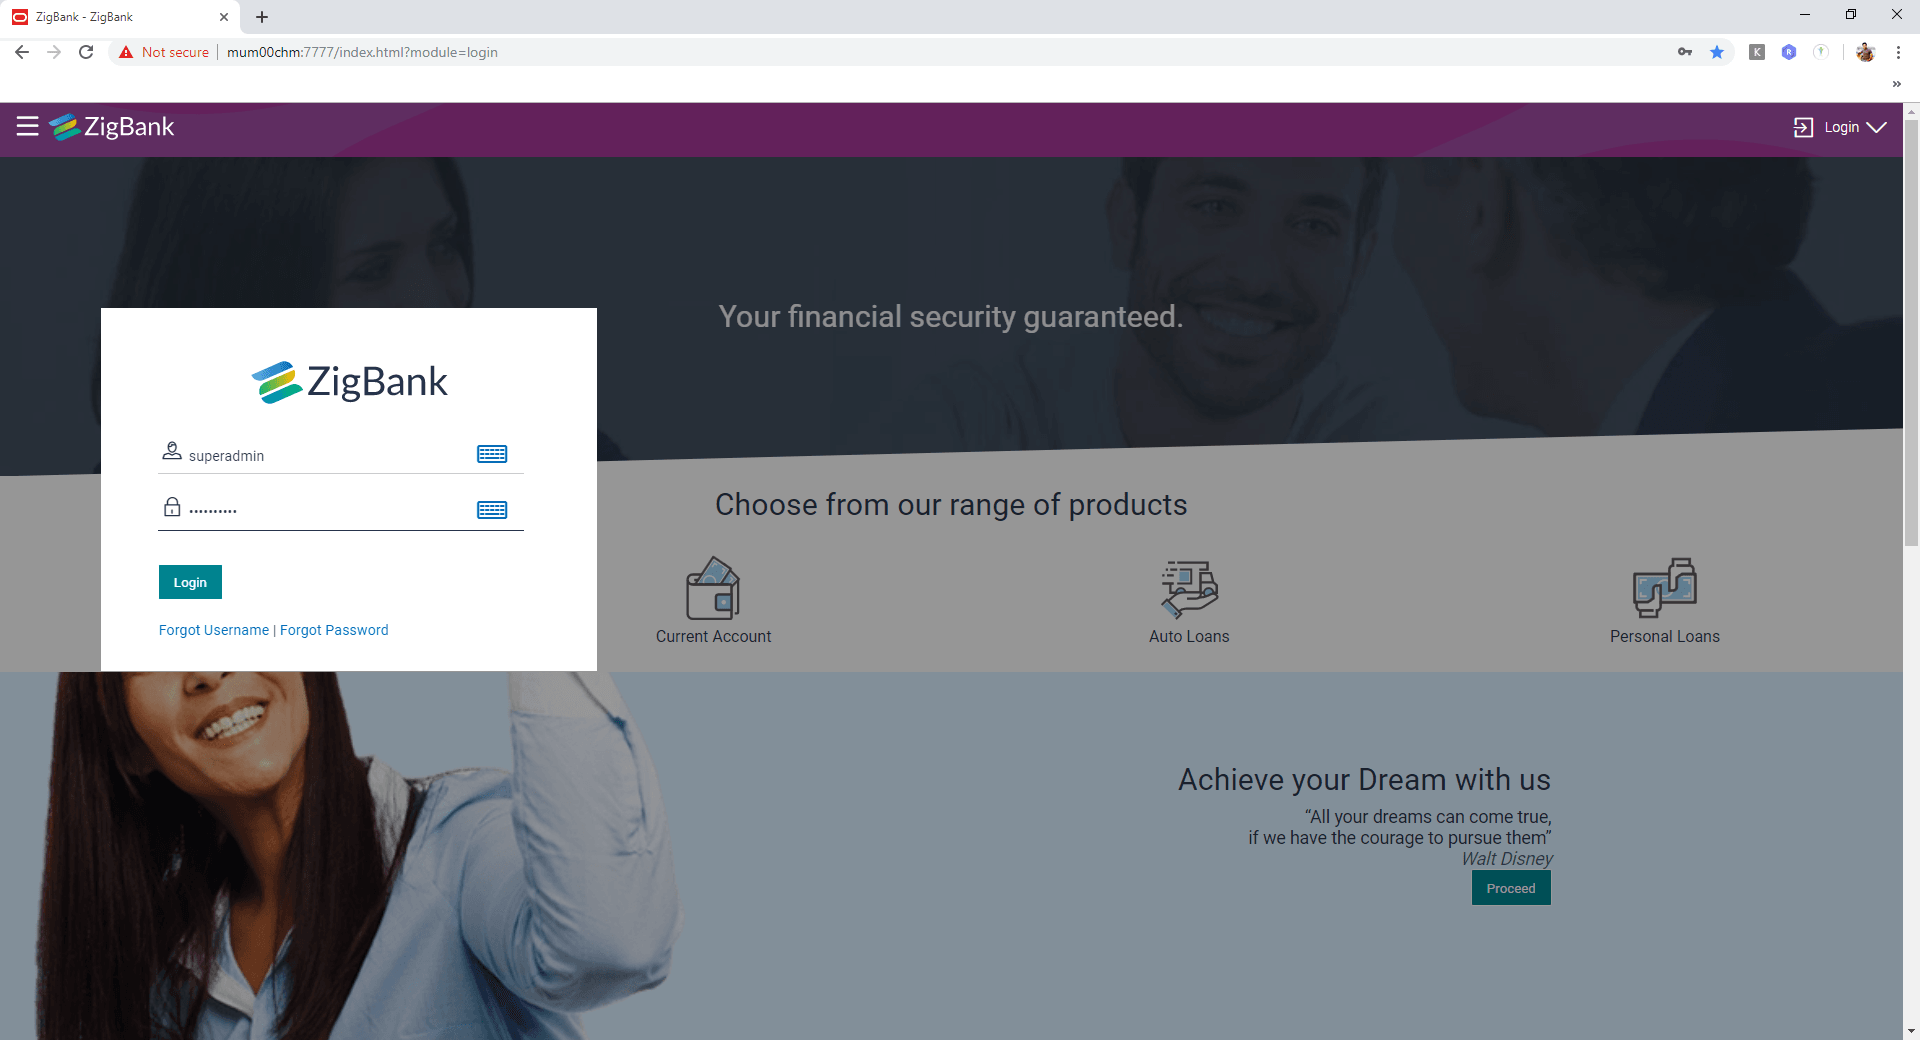Select the Auto Loans product icon
The image size is (1920, 1040).
pyautogui.click(x=1189, y=588)
